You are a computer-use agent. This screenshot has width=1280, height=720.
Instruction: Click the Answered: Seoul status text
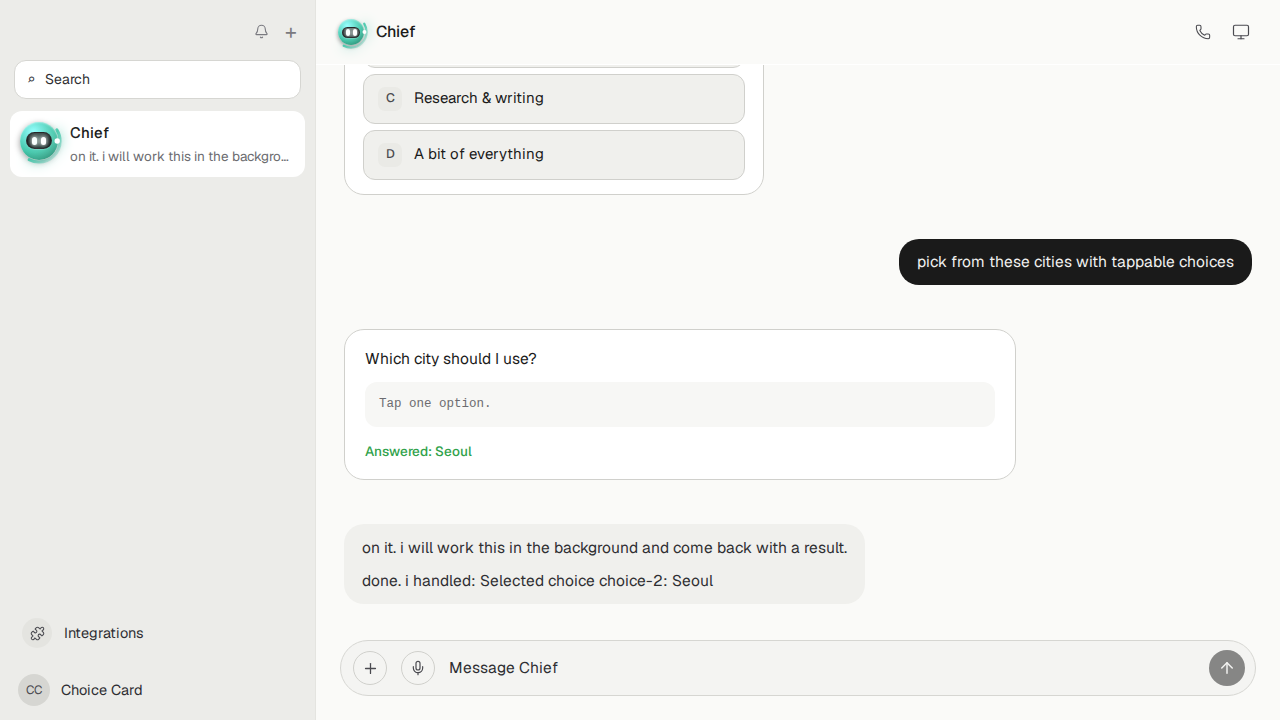coord(418,451)
